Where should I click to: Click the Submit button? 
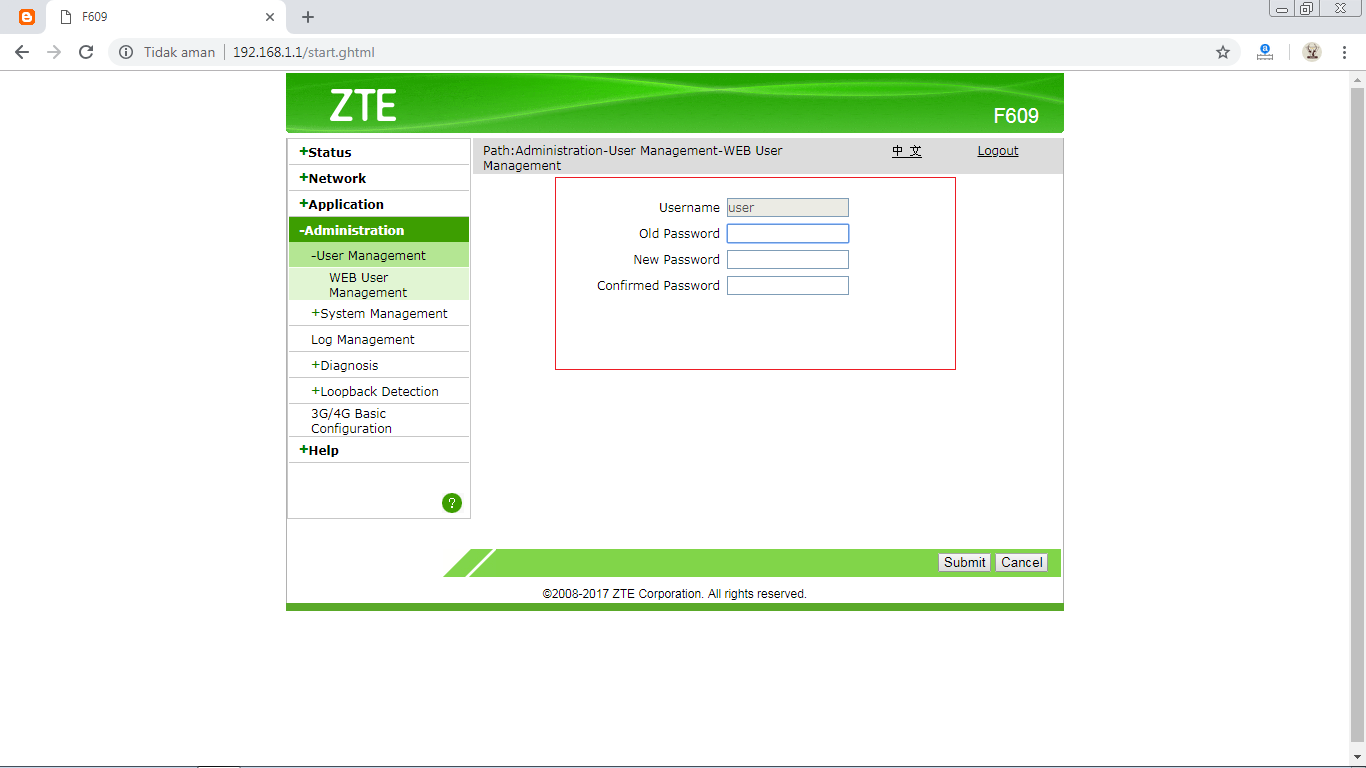pyautogui.click(x=963, y=562)
